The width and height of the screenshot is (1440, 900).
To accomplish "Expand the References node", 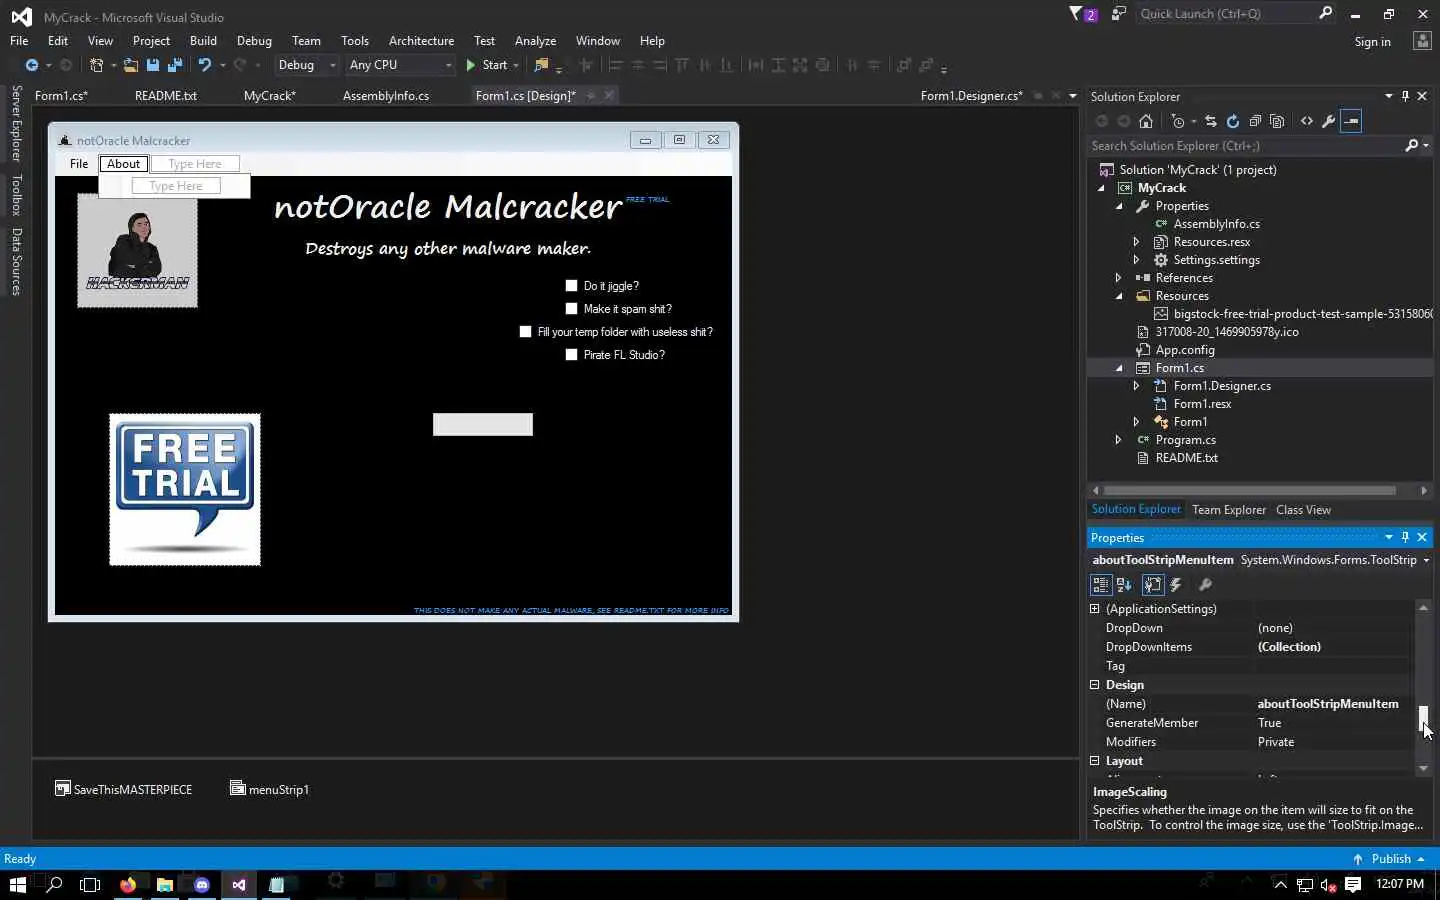I will coord(1119,278).
